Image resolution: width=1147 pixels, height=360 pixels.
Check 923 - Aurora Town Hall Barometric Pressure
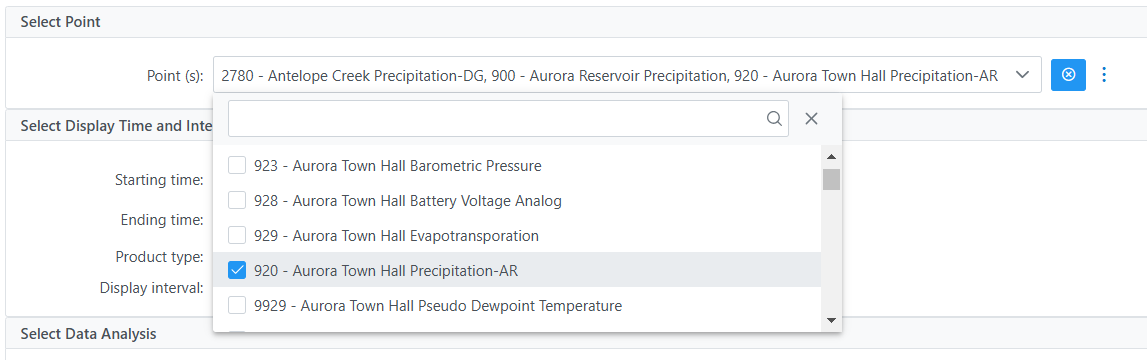click(237, 165)
